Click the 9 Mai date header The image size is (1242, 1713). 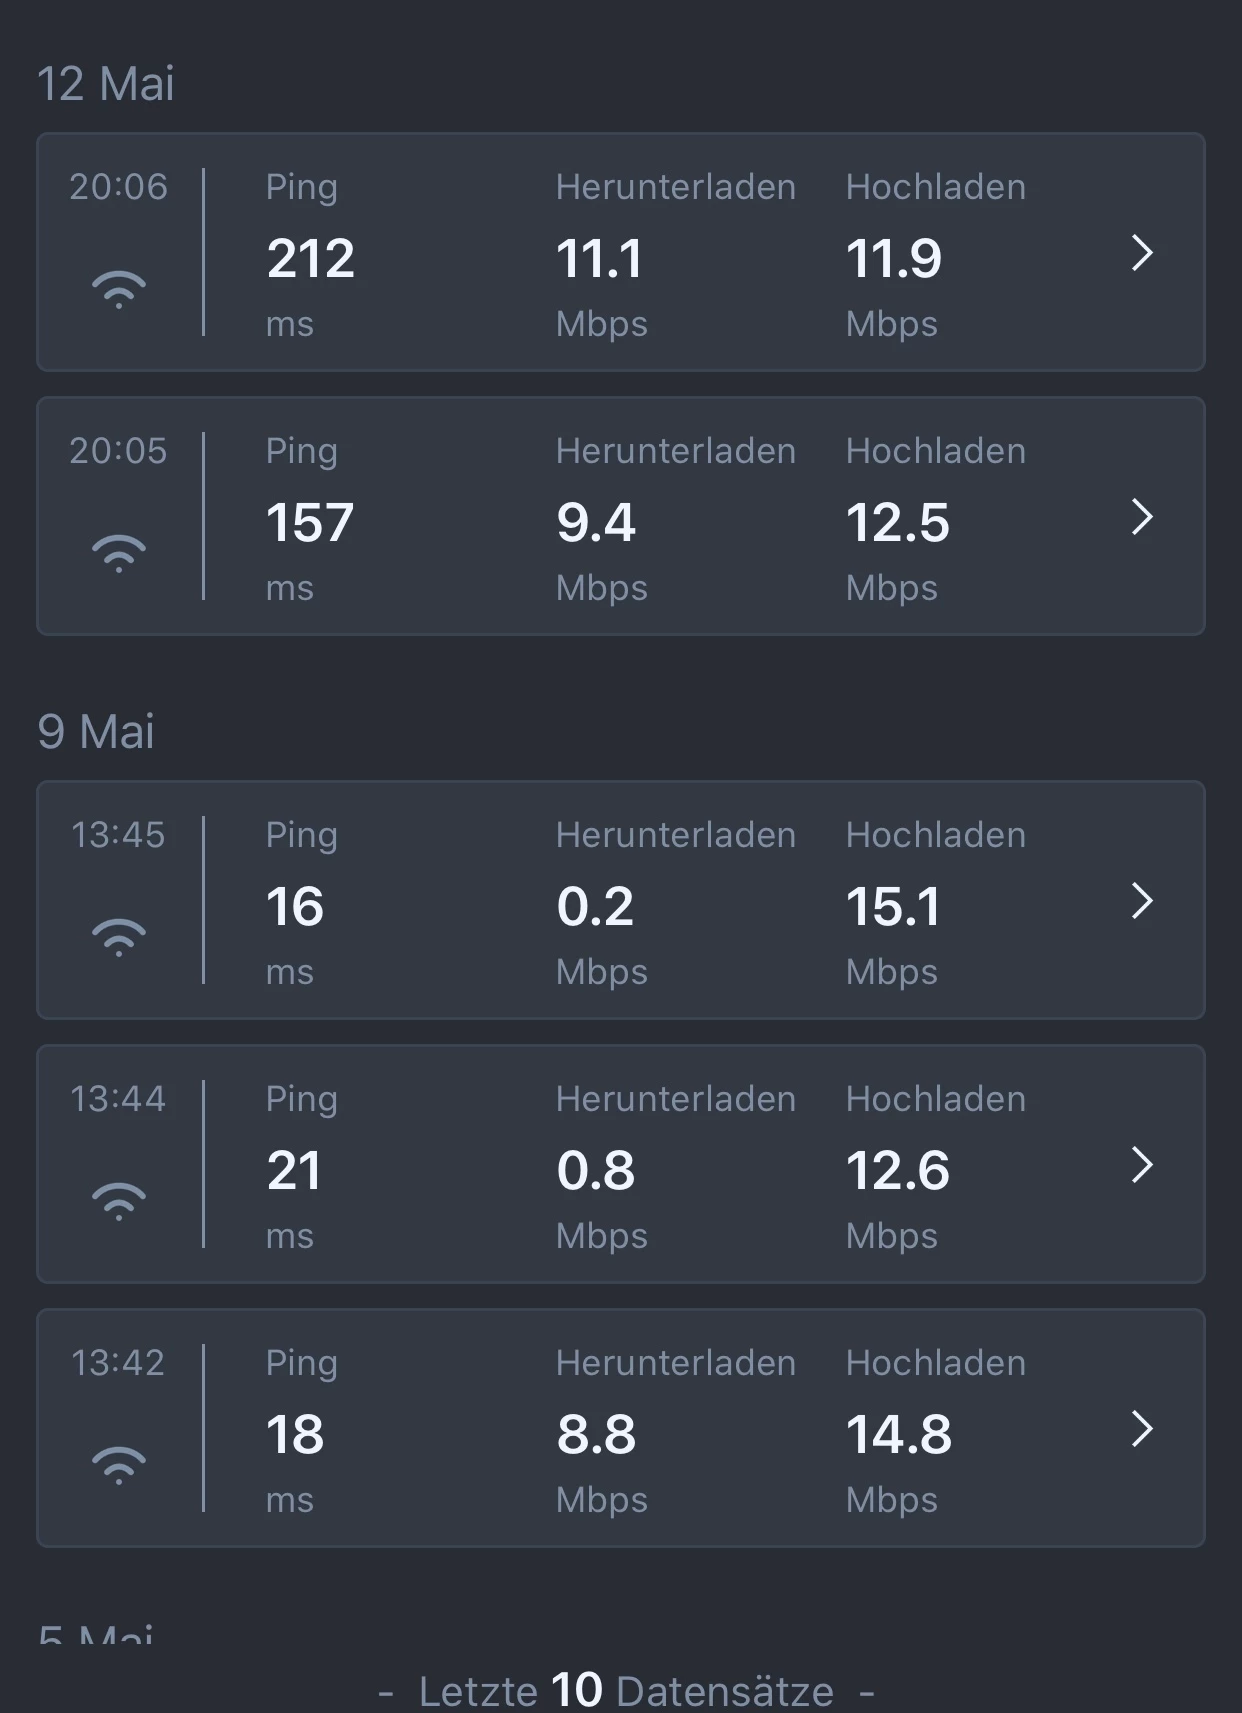96,732
